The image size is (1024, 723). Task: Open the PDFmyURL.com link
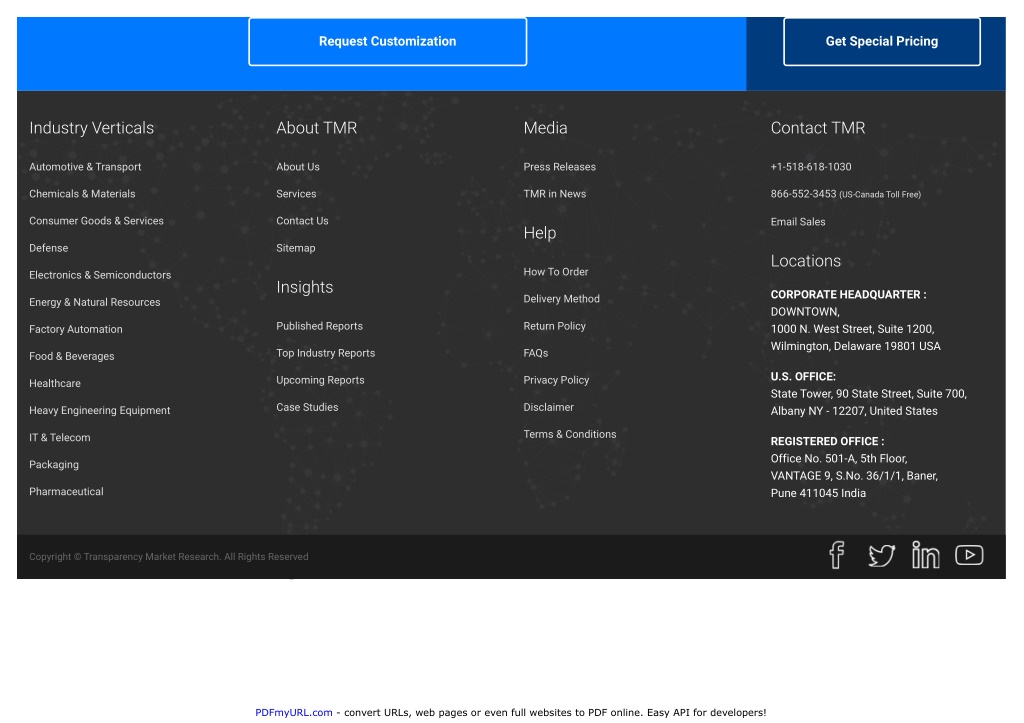click(x=293, y=713)
